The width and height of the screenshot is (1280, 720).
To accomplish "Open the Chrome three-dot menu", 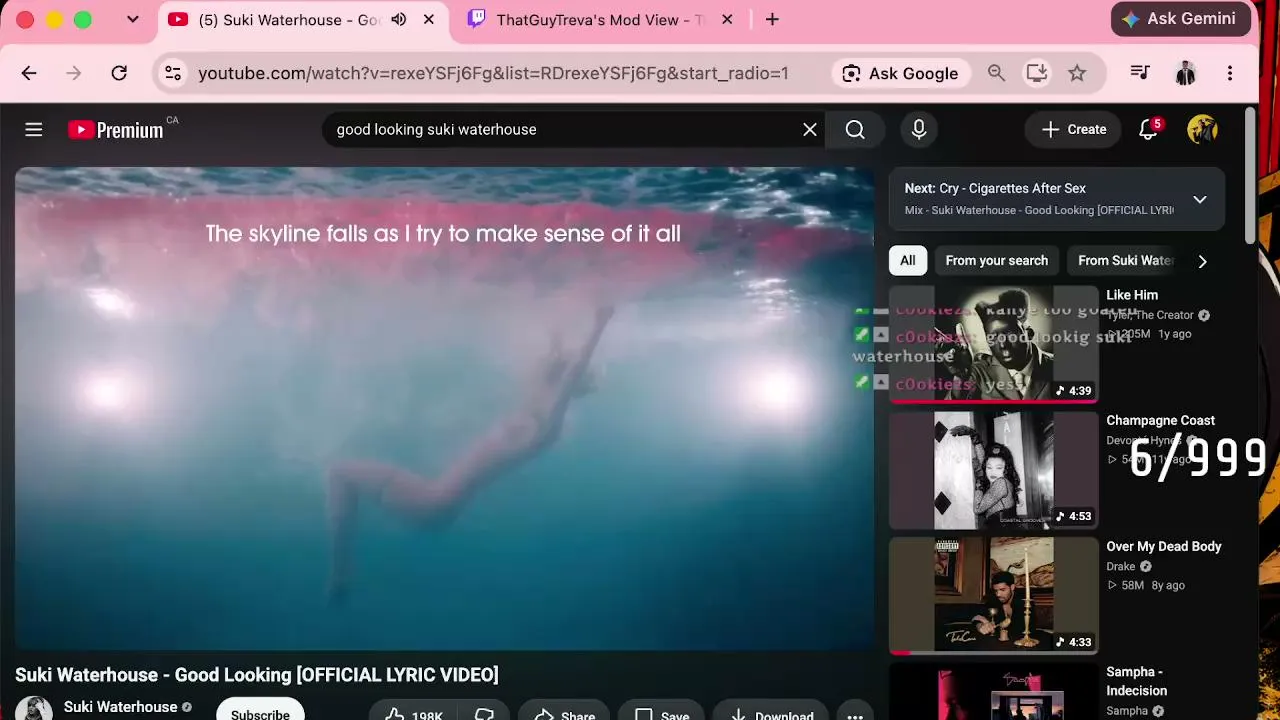I will point(1230,73).
